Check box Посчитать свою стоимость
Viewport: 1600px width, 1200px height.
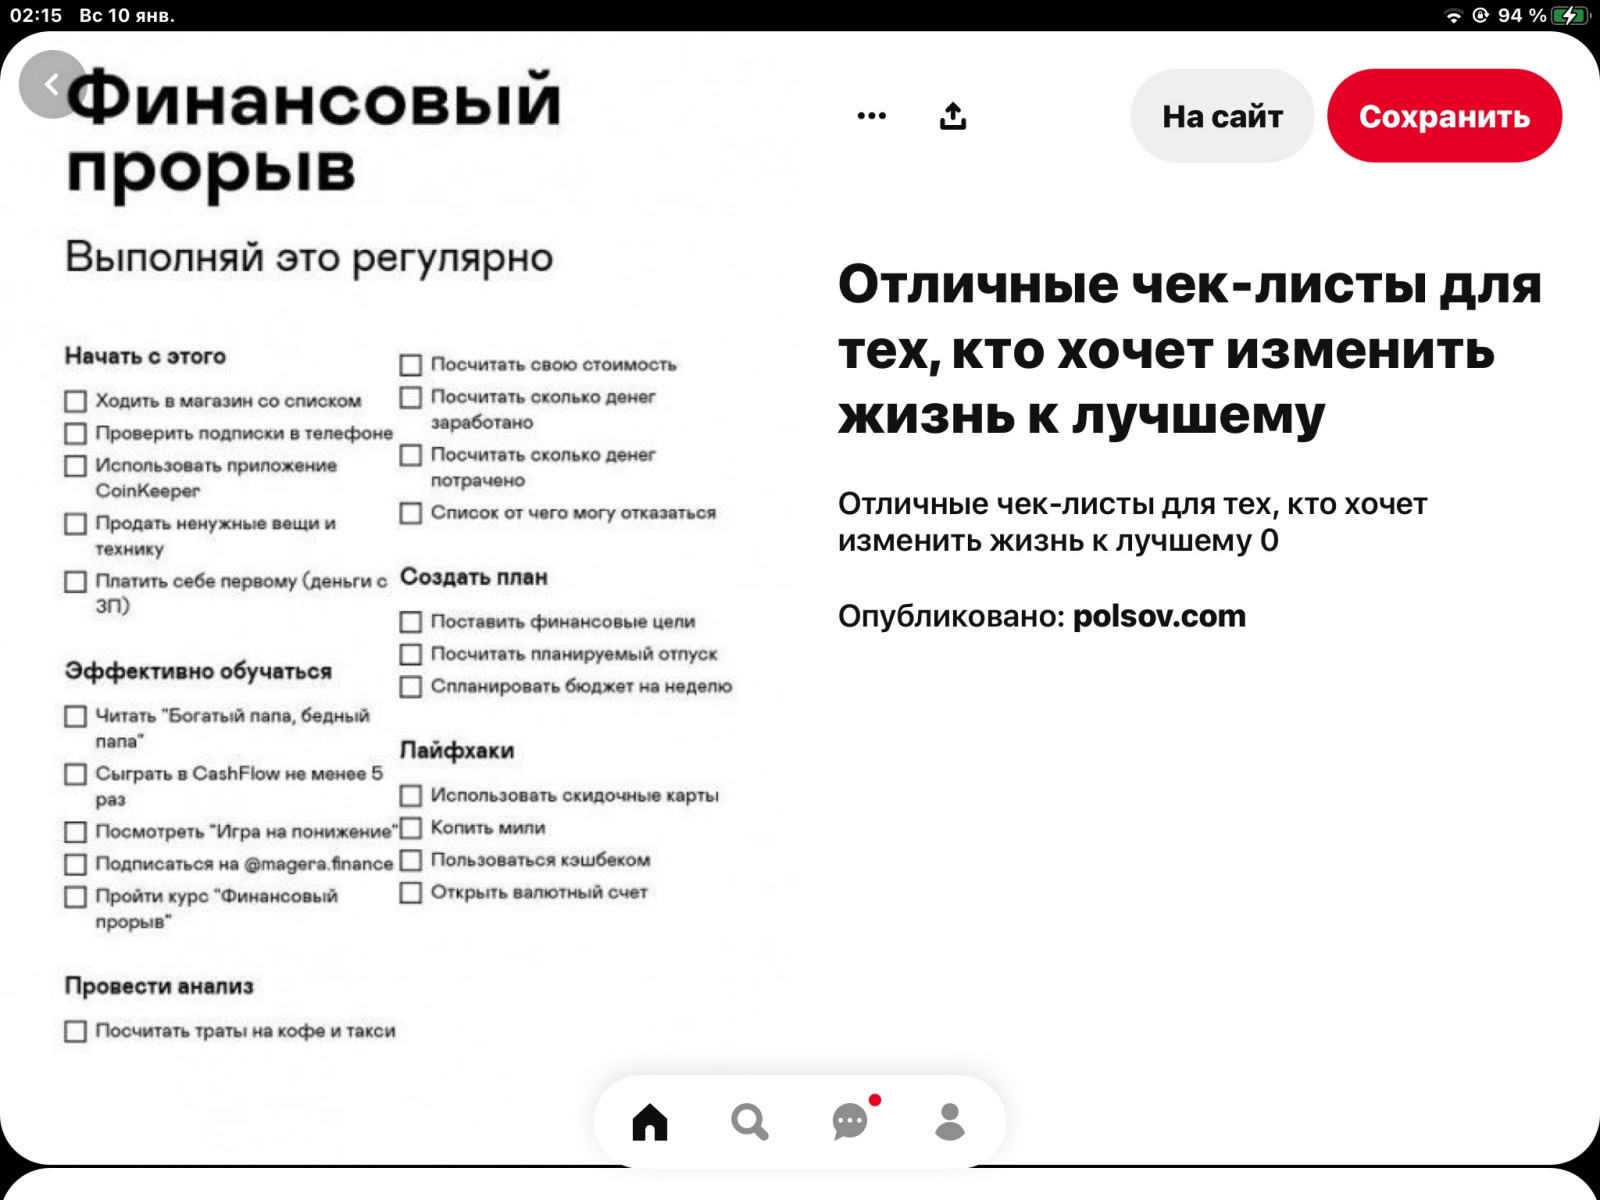pyautogui.click(x=411, y=365)
